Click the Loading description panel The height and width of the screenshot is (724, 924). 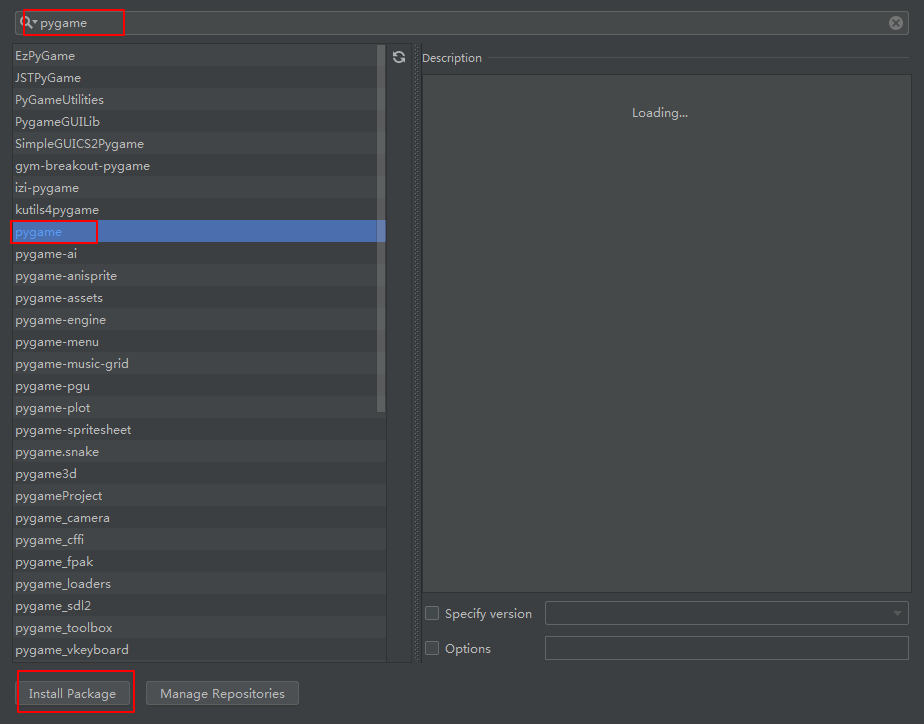[x=666, y=333]
